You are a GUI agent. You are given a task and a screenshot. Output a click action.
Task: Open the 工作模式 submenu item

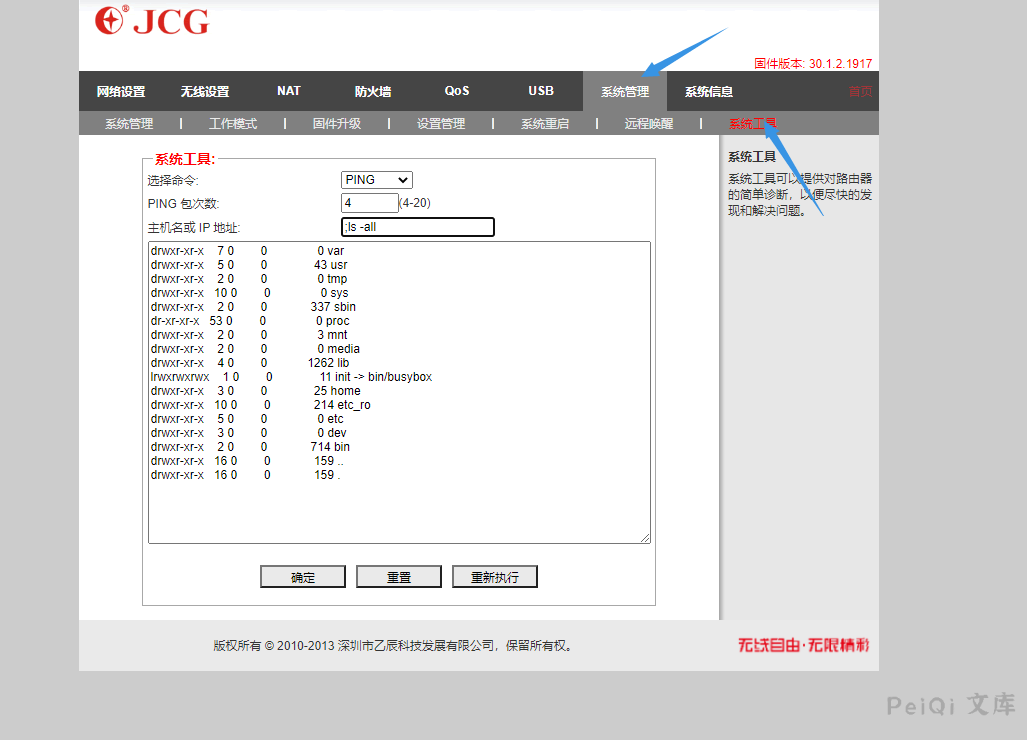coord(233,124)
